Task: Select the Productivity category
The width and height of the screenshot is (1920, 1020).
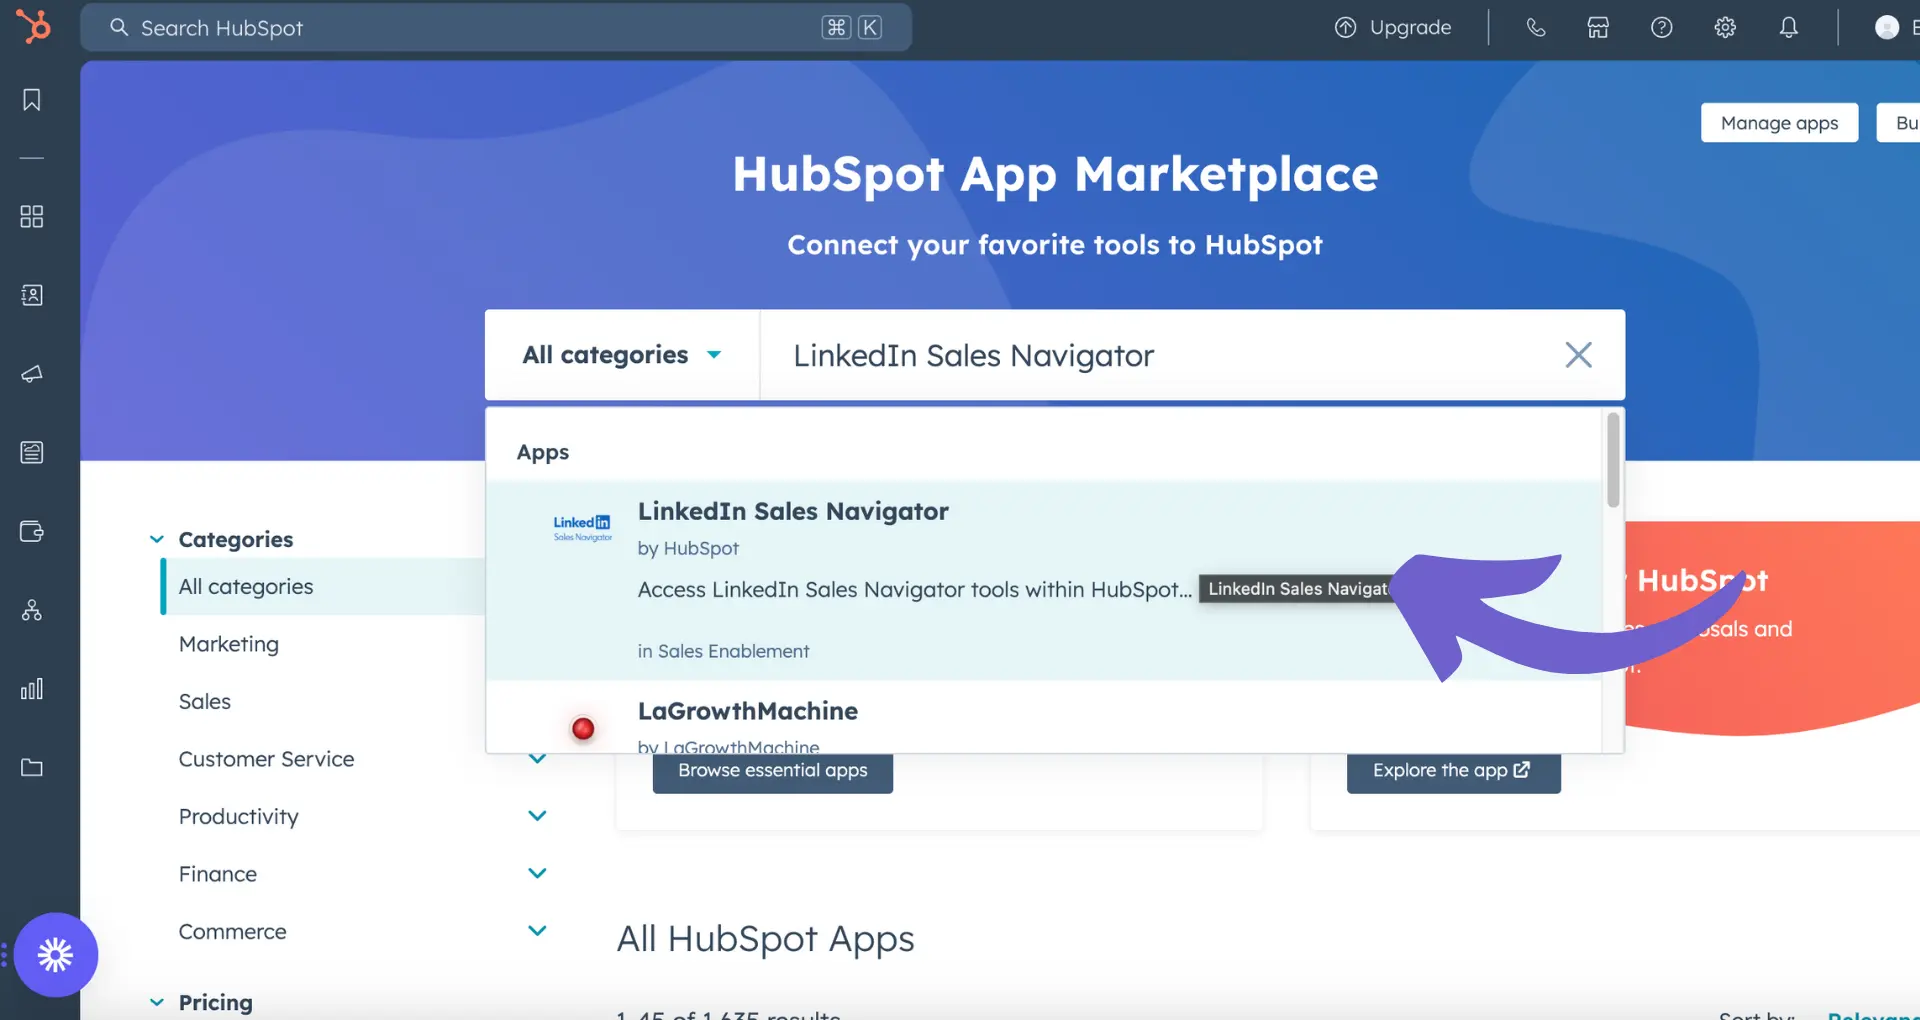Action: (238, 816)
